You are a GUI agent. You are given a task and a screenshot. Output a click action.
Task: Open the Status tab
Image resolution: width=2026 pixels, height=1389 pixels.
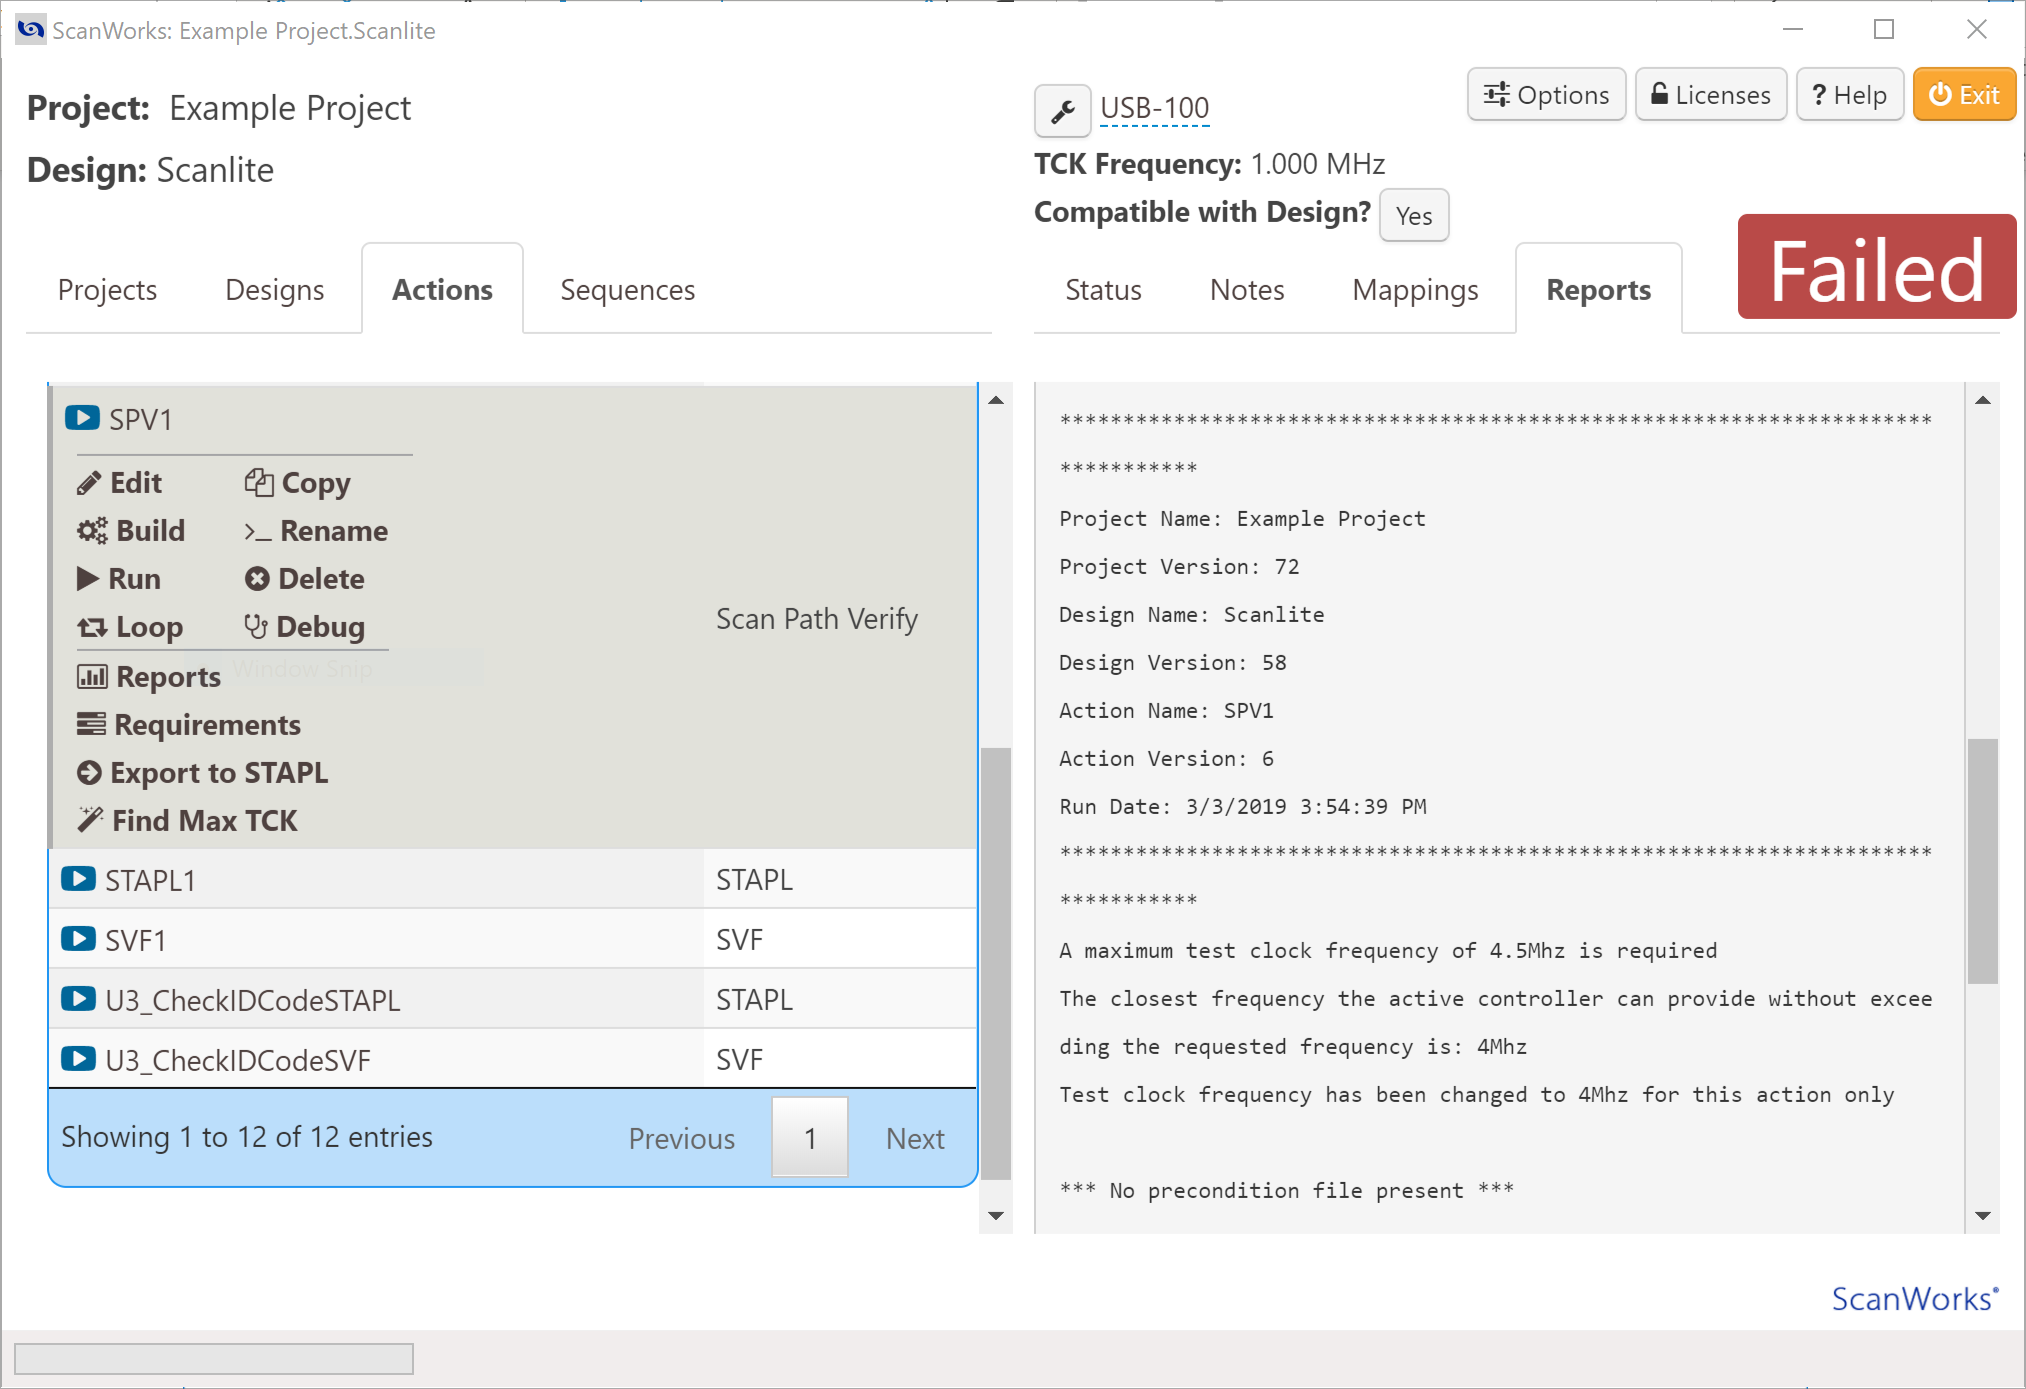click(1103, 290)
